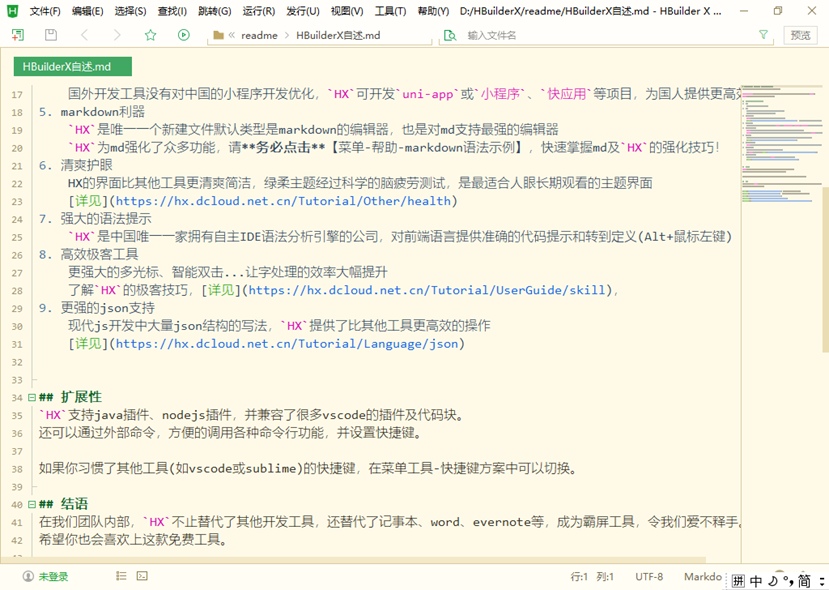Click the bookmark star icon

tap(151, 35)
